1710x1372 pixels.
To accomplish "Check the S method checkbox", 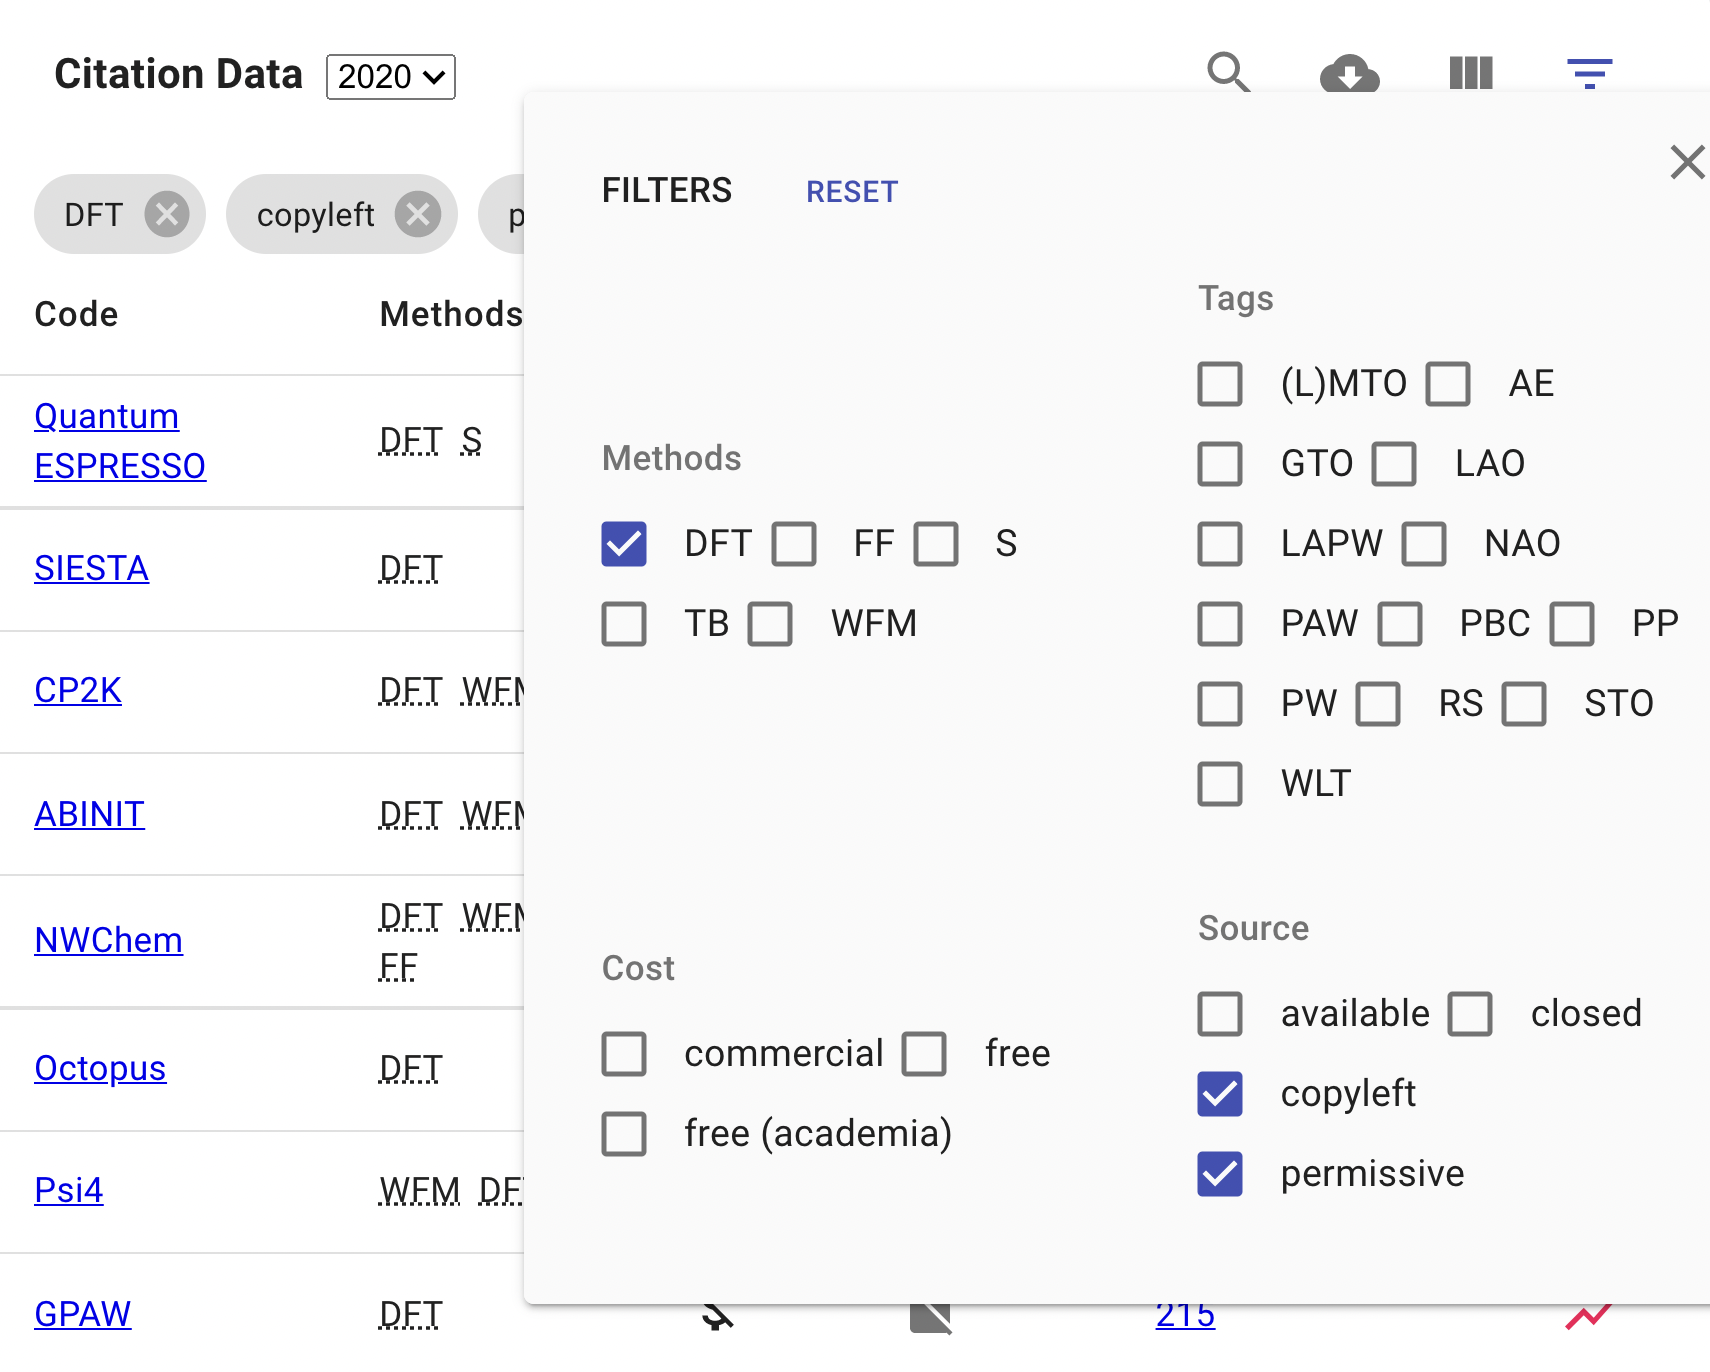I will tap(936, 544).
